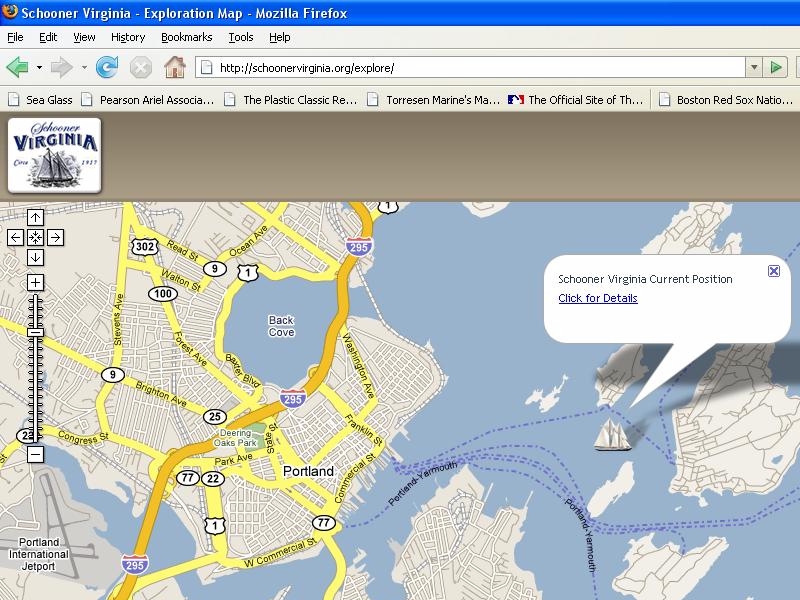Open Torresen Marine's Ma... bookmark

(x=434, y=99)
